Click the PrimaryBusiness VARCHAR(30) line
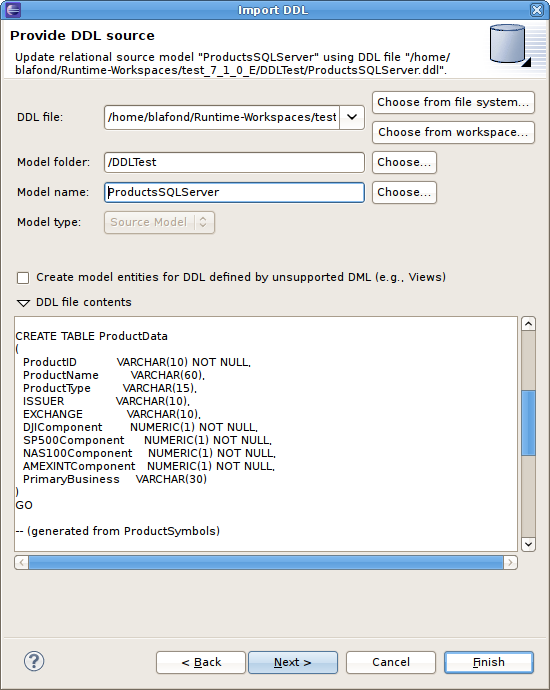550x690 pixels. tap(115, 479)
